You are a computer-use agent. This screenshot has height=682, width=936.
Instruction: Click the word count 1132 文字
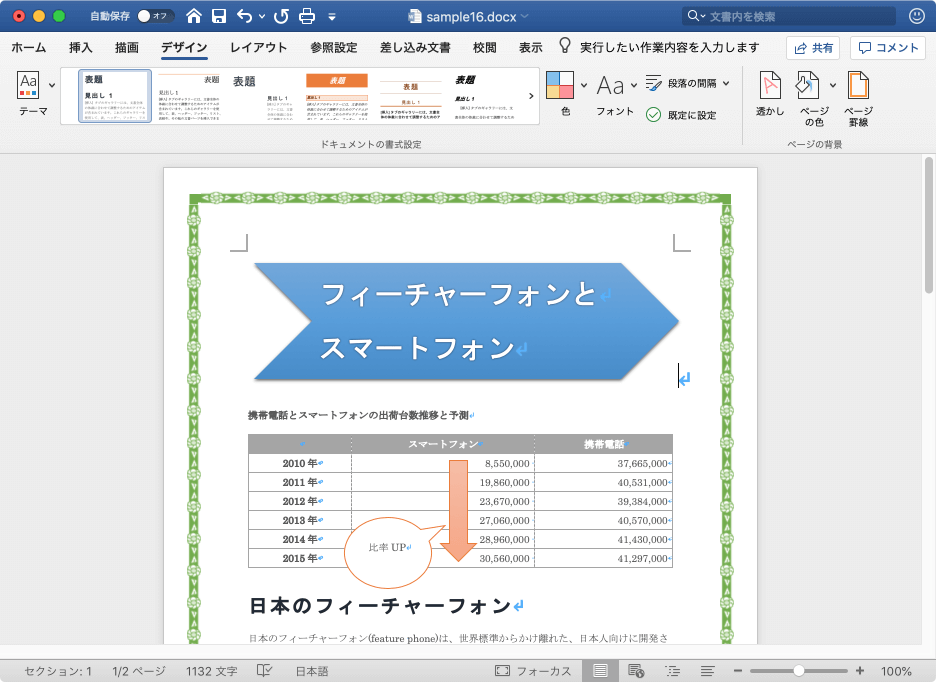coord(211,671)
